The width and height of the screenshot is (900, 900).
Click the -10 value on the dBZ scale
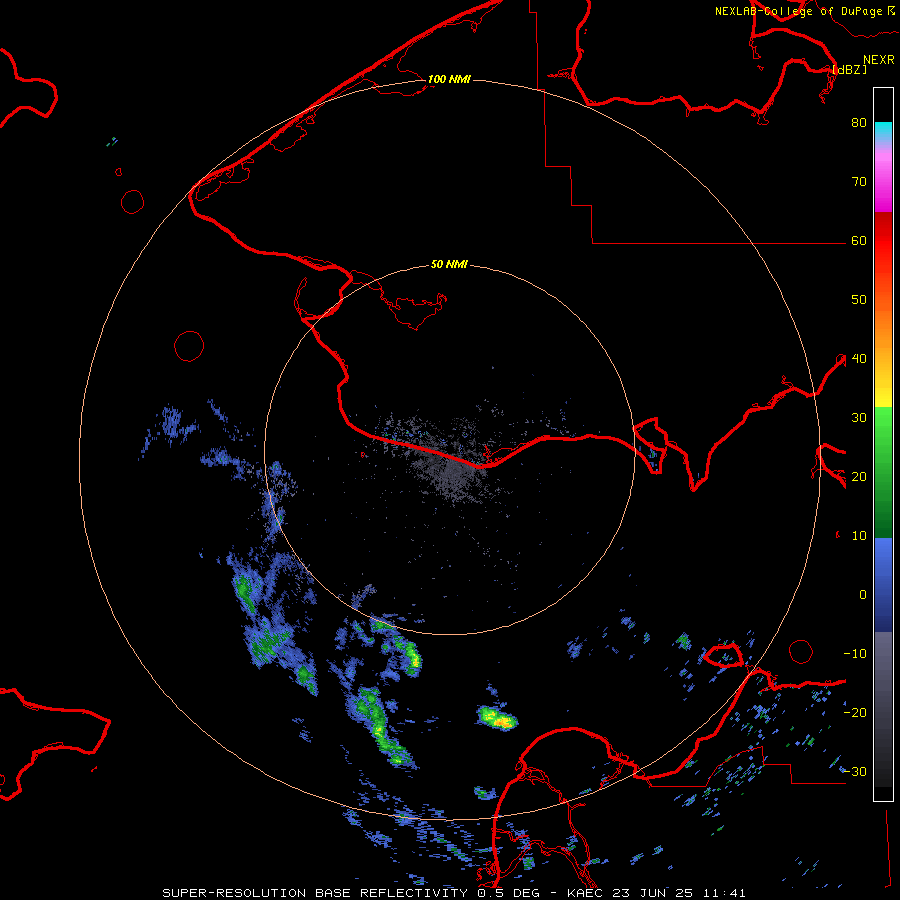pos(855,654)
